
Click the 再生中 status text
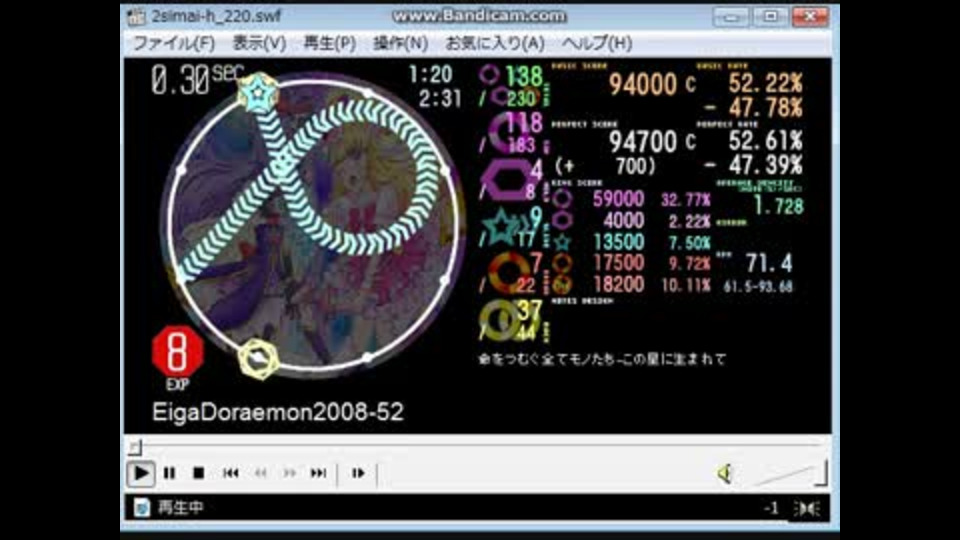point(181,508)
